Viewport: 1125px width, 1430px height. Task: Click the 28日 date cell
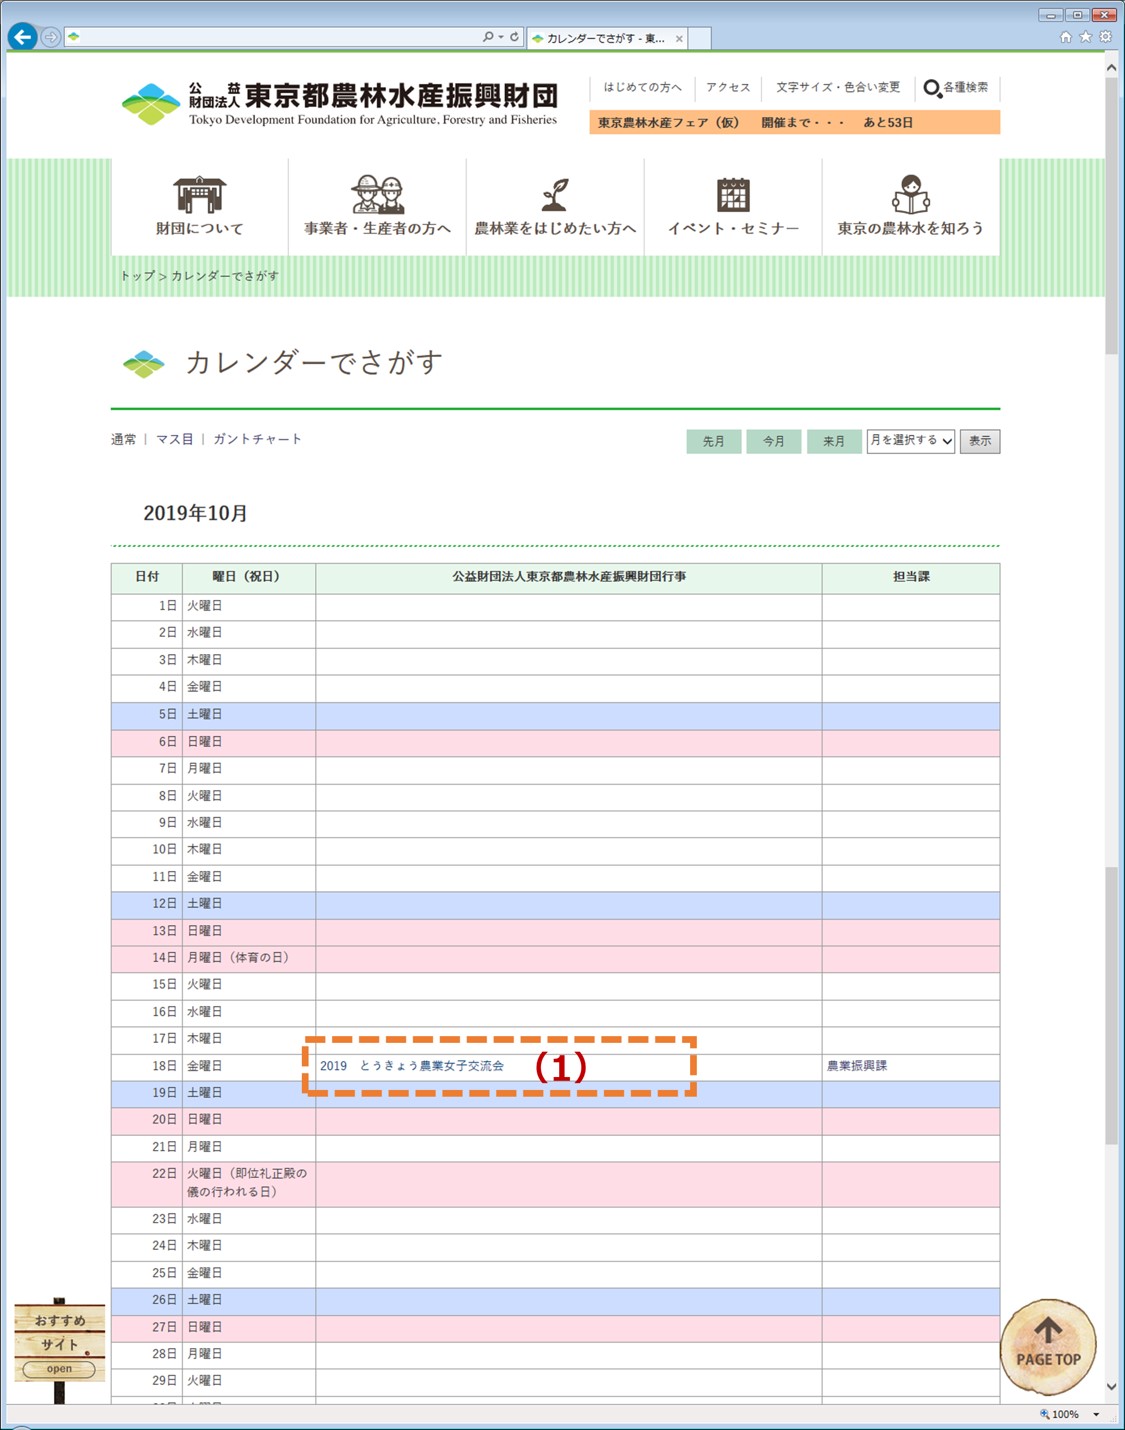pos(147,1355)
